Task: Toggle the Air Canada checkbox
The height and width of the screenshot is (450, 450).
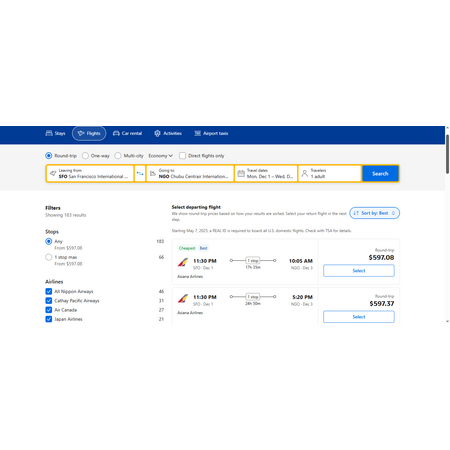Action: pyautogui.click(x=49, y=310)
